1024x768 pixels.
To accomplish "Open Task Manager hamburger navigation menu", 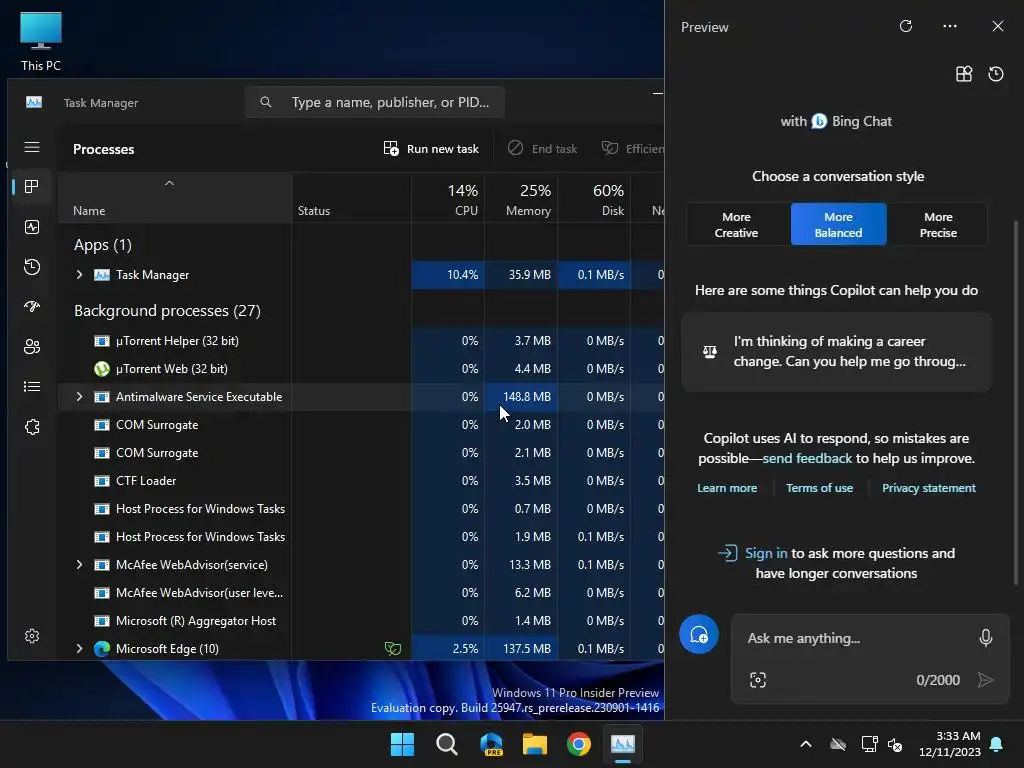I will tap(32, 147).
